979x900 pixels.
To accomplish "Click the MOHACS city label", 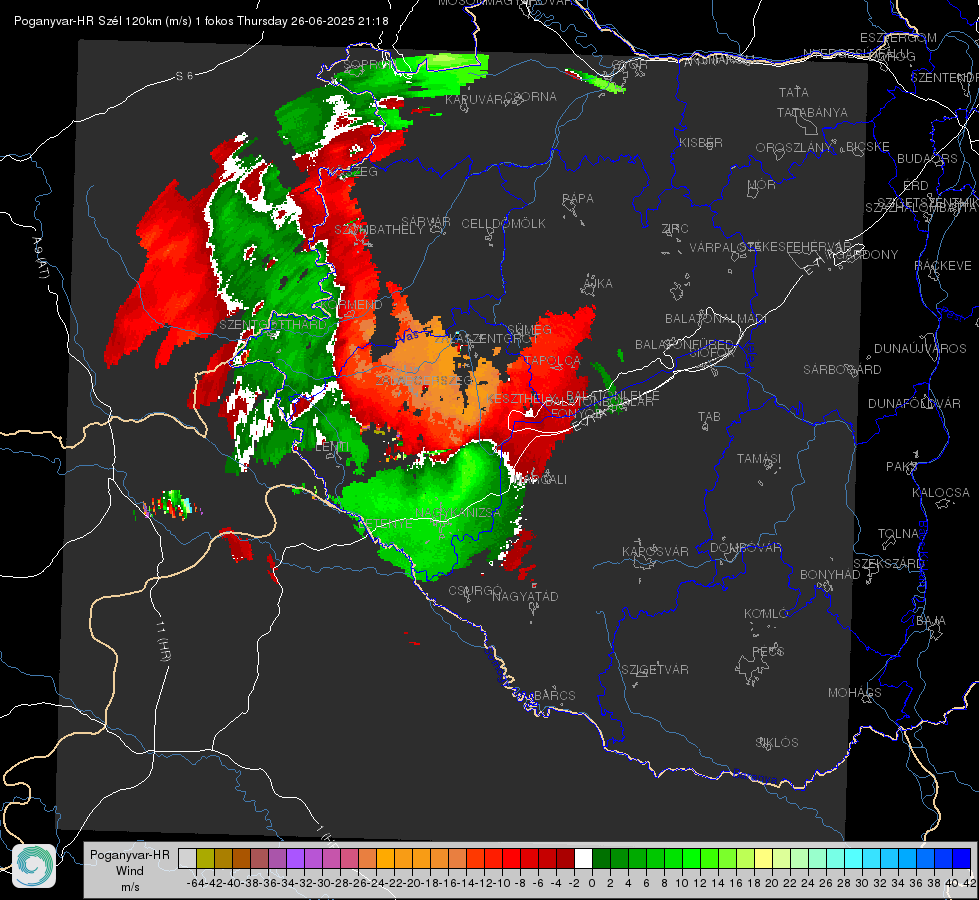I will pos(854,692).
